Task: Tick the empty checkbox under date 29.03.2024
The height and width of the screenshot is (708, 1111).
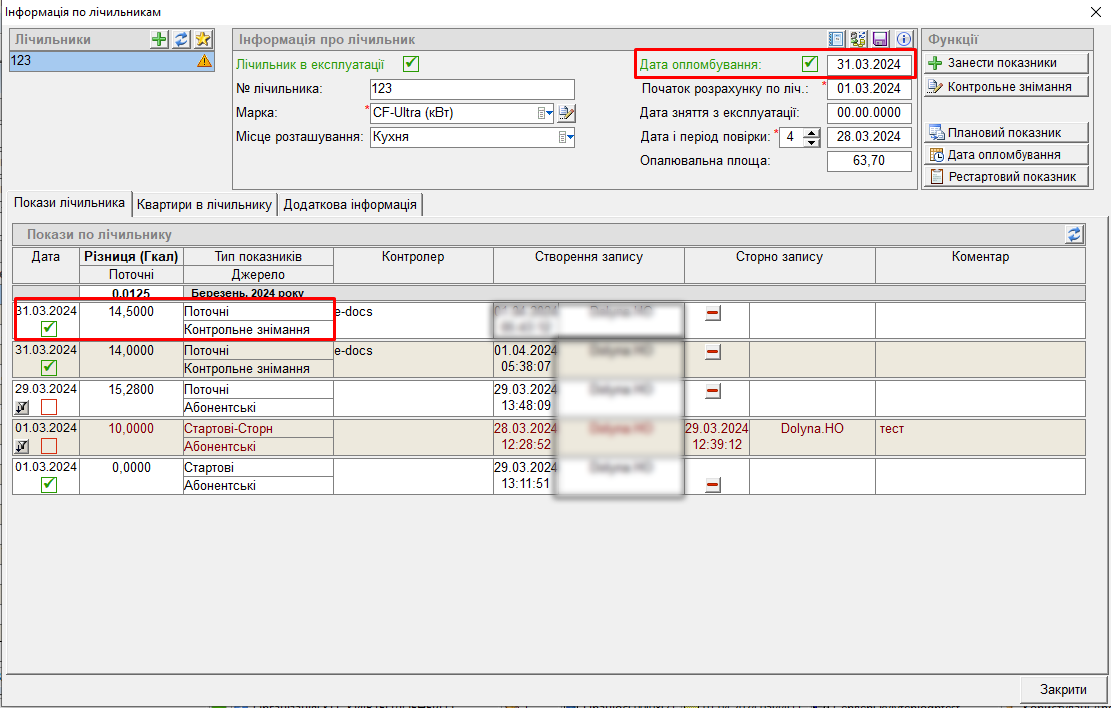Action: (49, 407)
